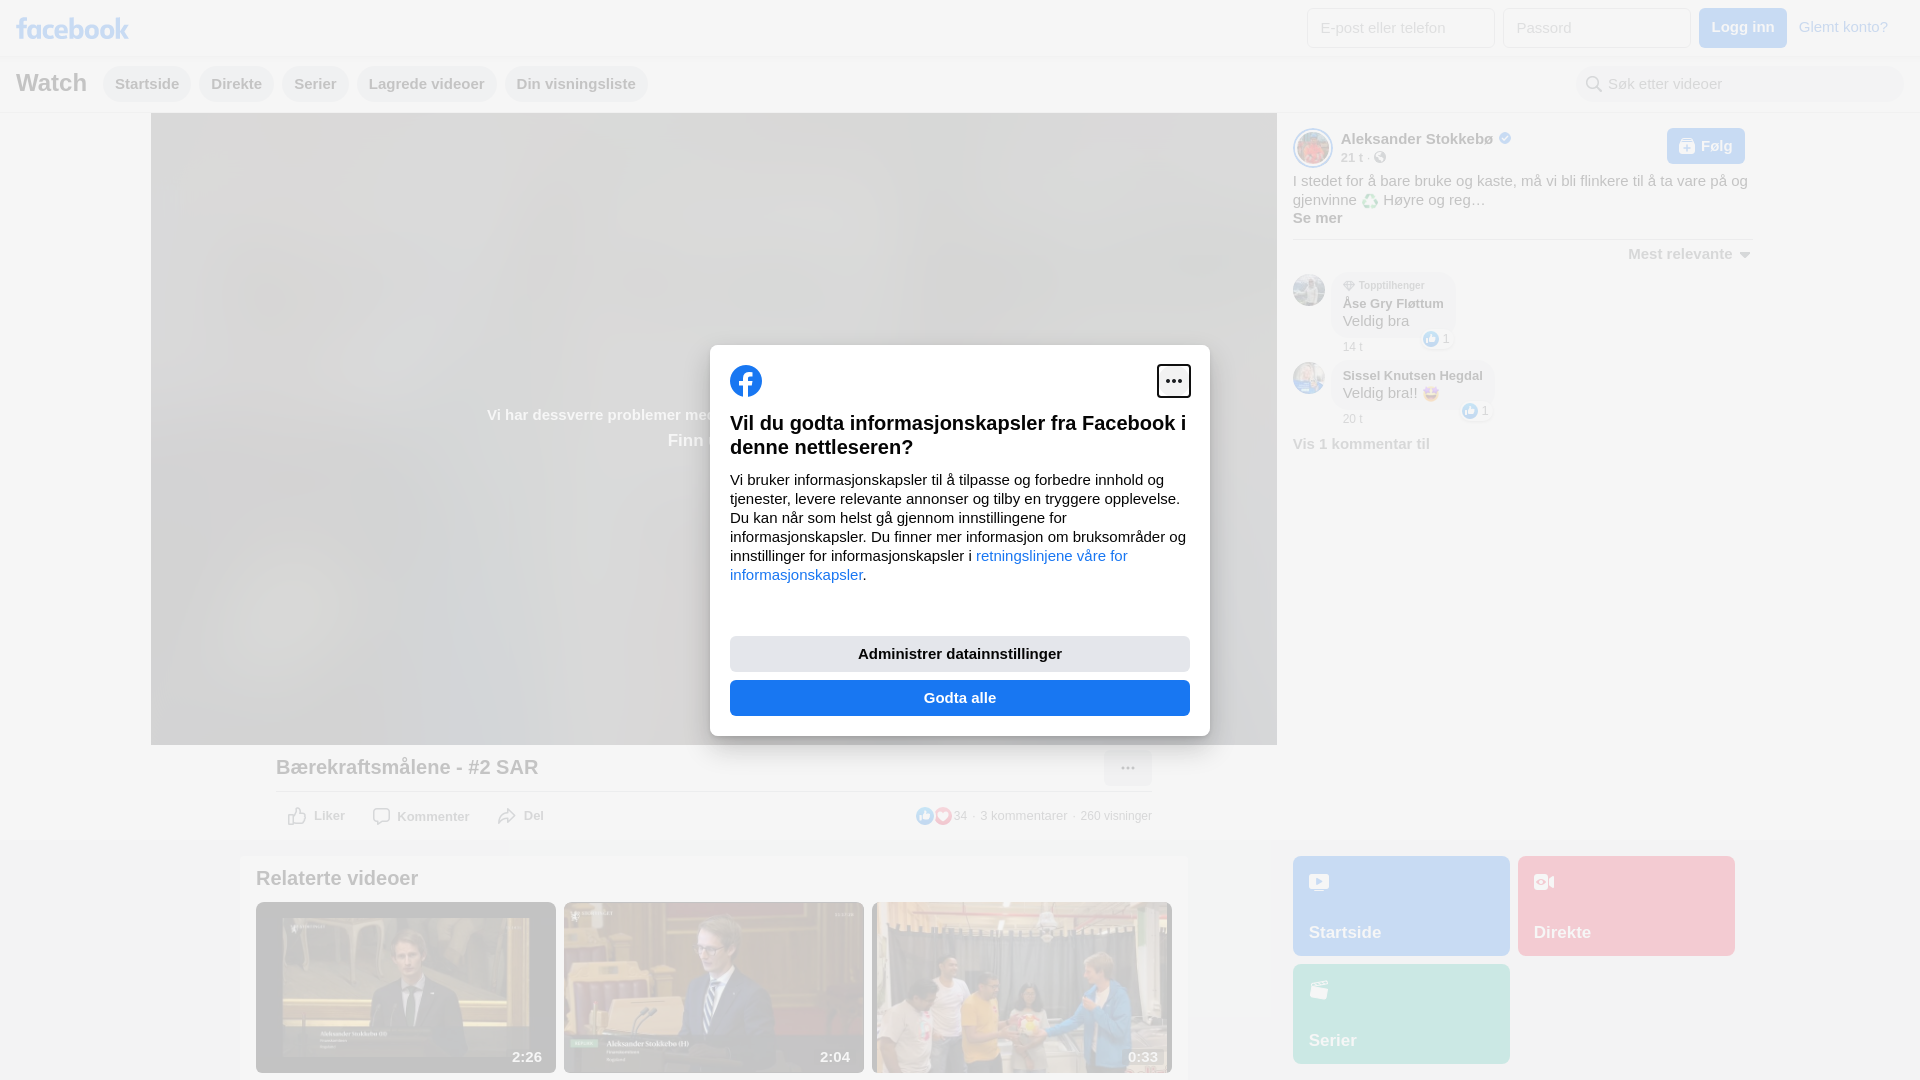Open the Glemt konto? link

point(1843,27)
